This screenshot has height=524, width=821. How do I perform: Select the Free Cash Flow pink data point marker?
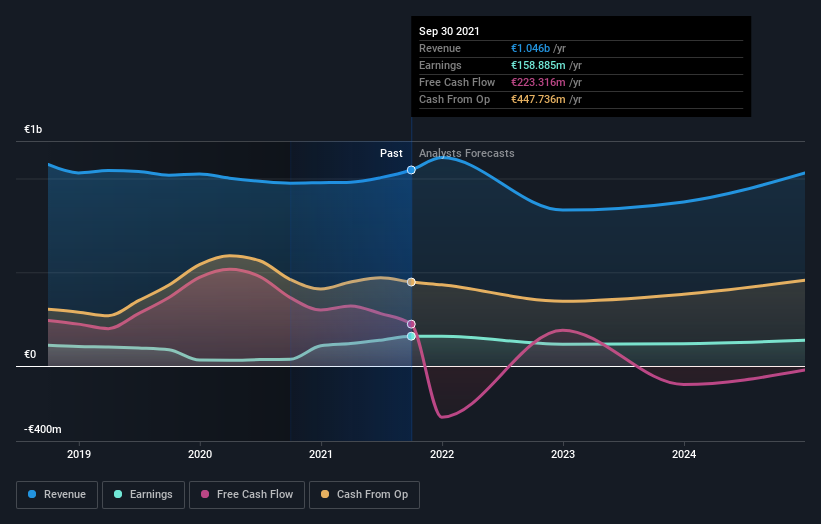pos(411,324)
